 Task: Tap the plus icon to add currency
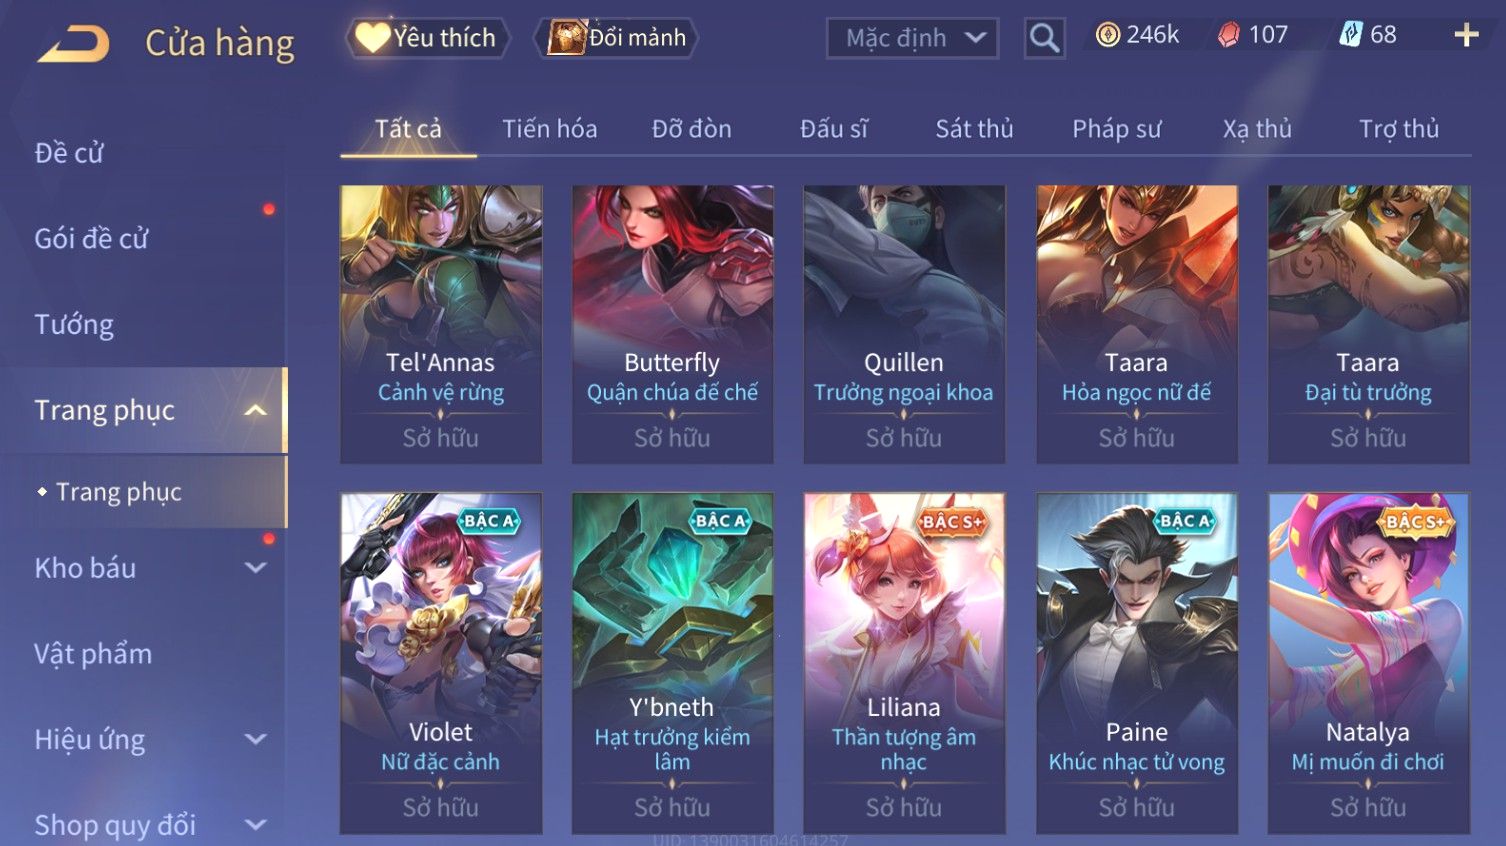(1466, 35)
